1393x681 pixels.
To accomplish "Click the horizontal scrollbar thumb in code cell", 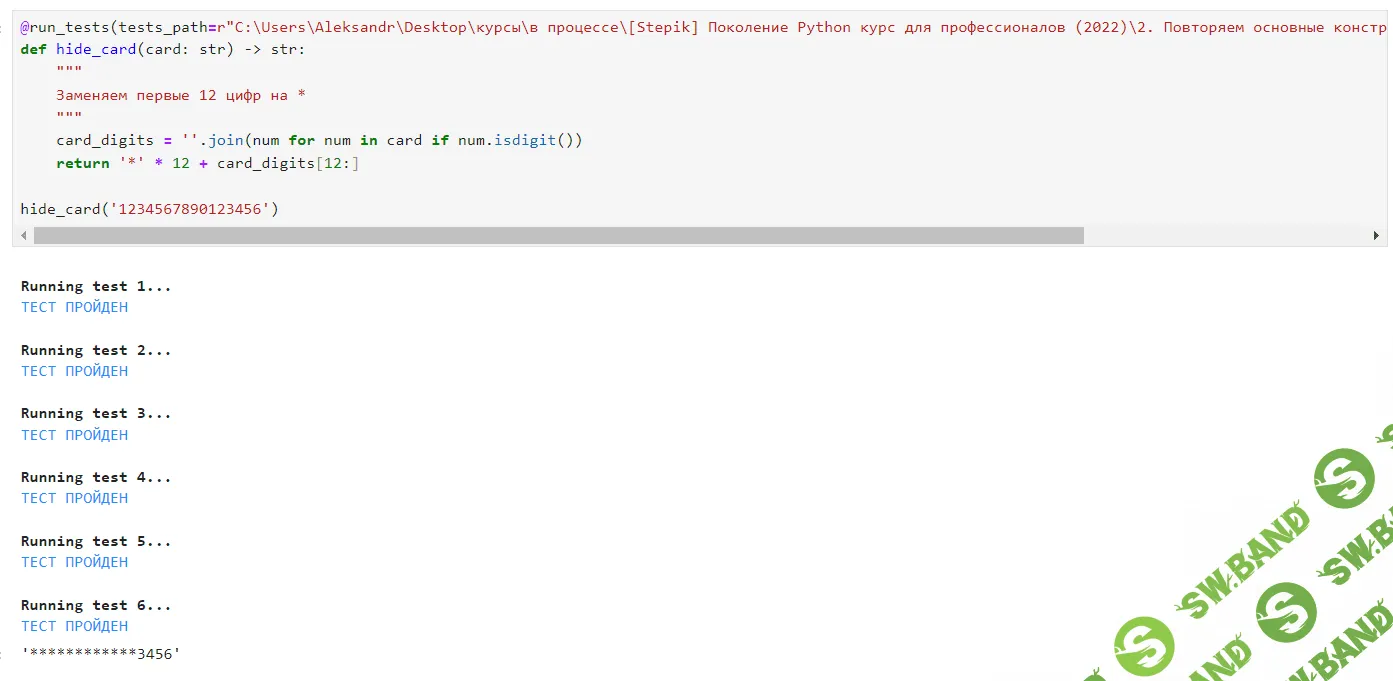I will click(558, 236).
